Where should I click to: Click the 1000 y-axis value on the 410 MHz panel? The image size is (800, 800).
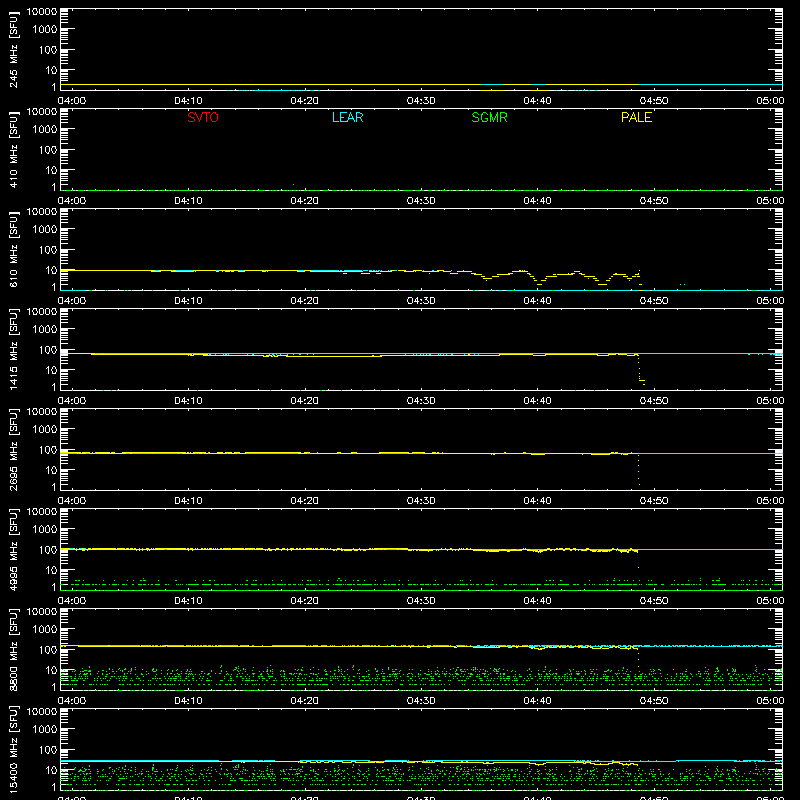[x=45, y=129]
